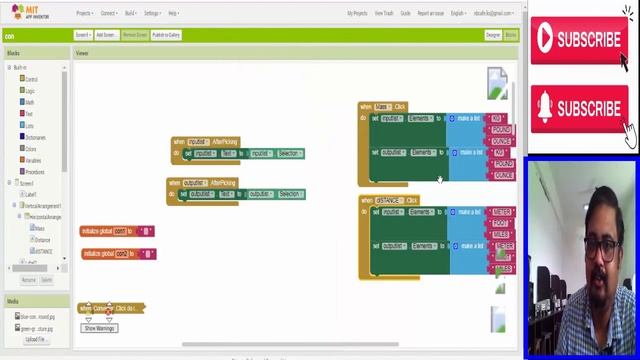The width and height of the screenshot is (640, 360).
Task: Click the top play-button Subscribe banner
Action: click(x=579, y=40)
